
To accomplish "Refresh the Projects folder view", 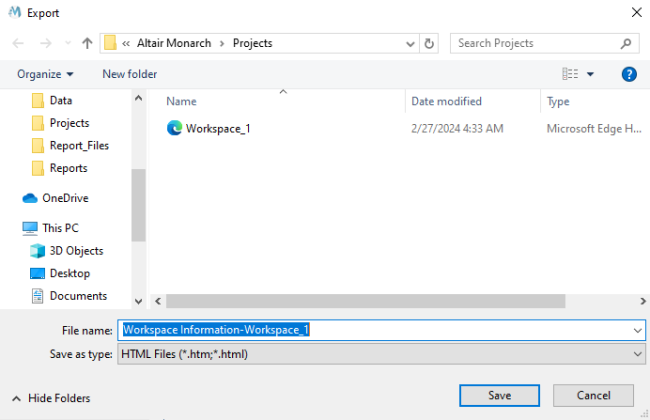I will (429, 44).
